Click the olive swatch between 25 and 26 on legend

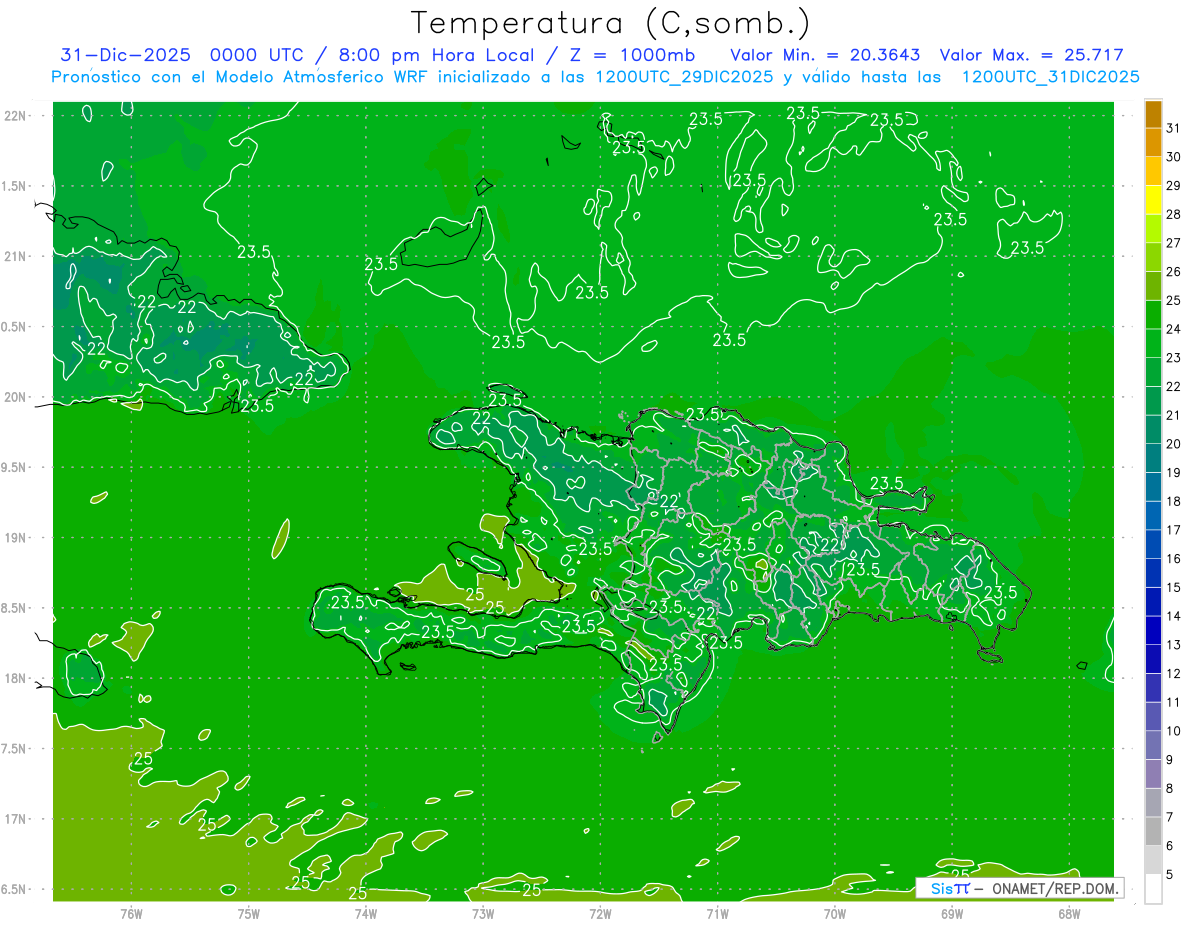click(1153, 286)
